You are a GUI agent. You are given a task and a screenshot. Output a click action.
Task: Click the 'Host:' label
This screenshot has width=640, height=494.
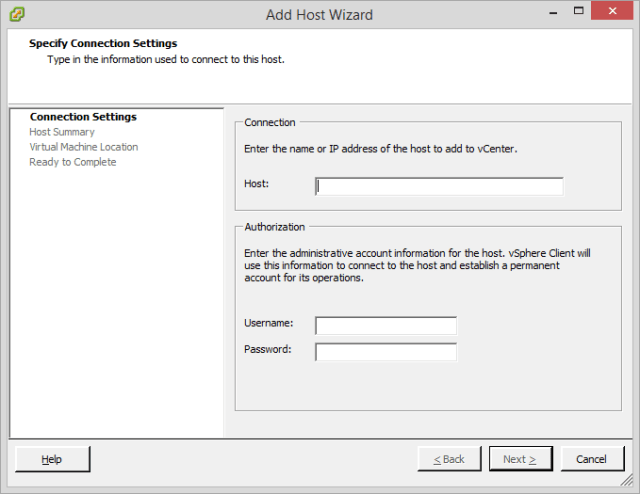click(256, 184)
